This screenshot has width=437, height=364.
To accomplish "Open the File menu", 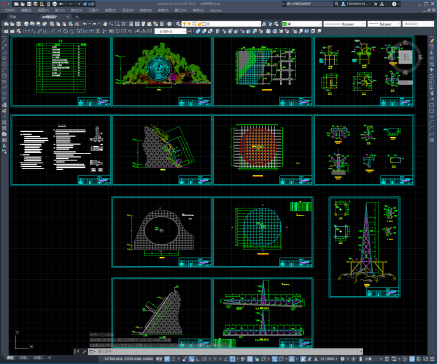I will coord(9,10).
